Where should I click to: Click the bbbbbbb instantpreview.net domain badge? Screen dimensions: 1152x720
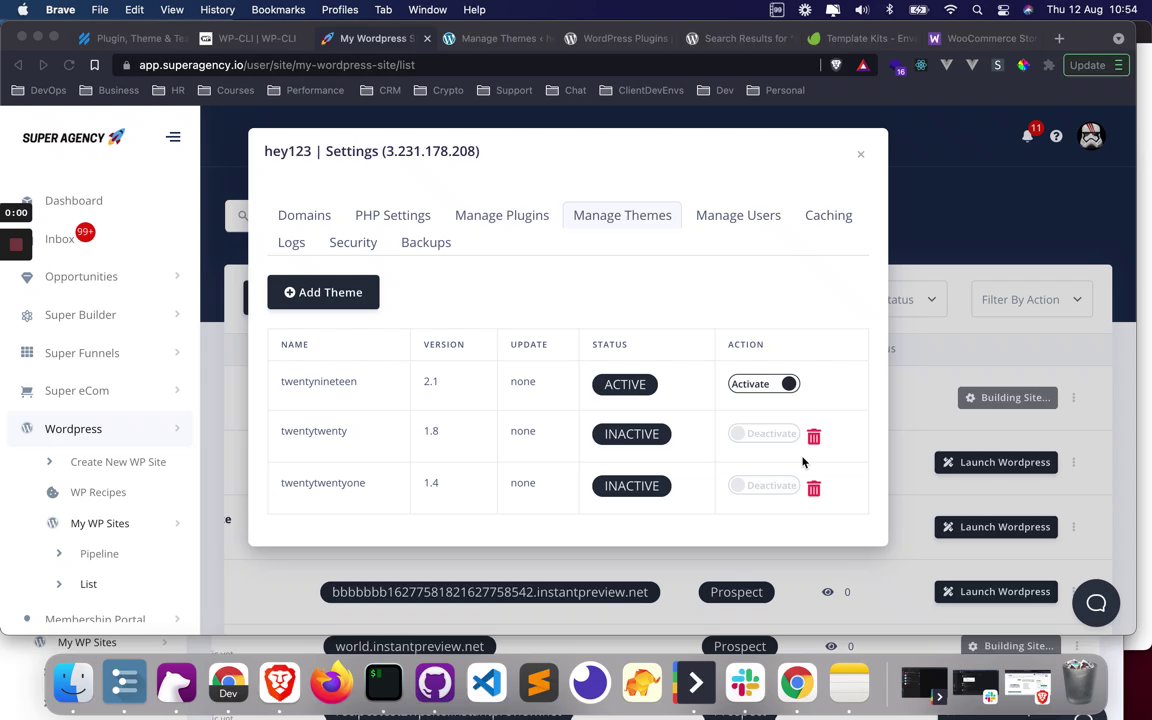(x=490, y=592)
